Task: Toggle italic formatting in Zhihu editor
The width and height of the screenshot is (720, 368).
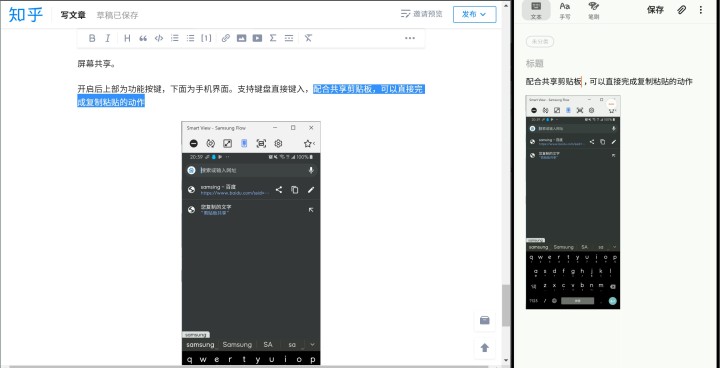Action: tap(107, 39)
